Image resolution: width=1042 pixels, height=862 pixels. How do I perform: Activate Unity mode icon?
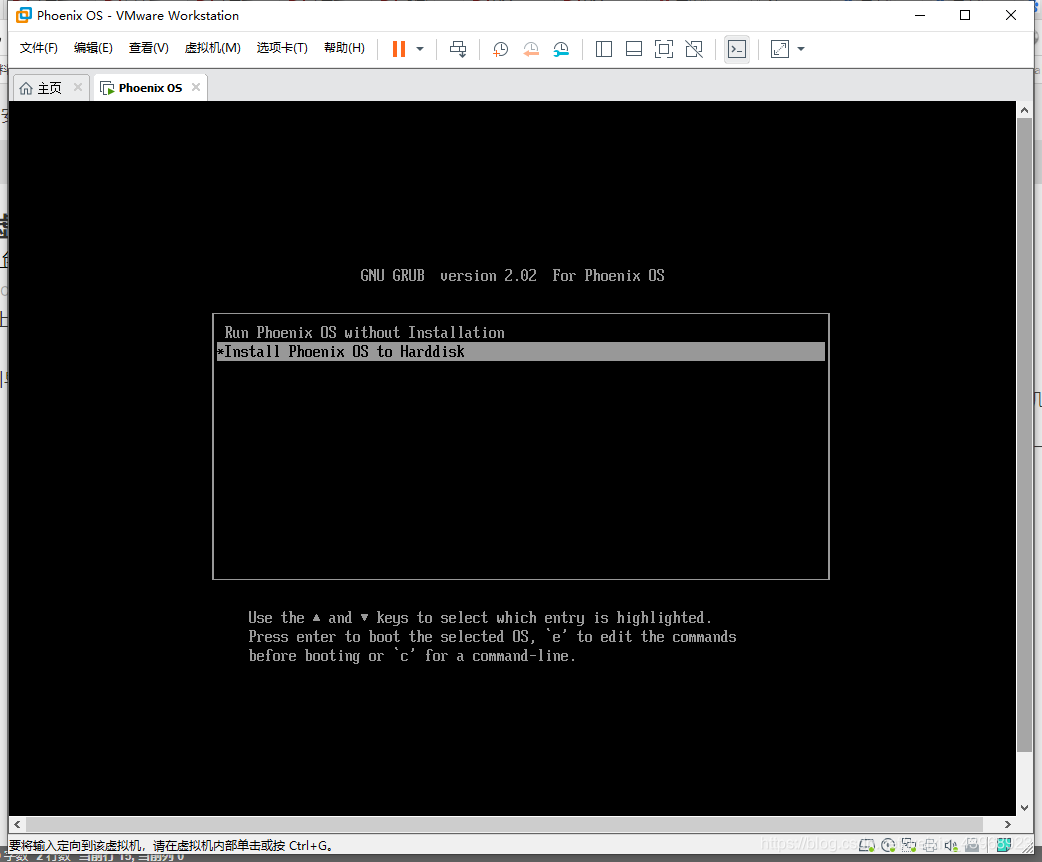click(x=694, y=49)
